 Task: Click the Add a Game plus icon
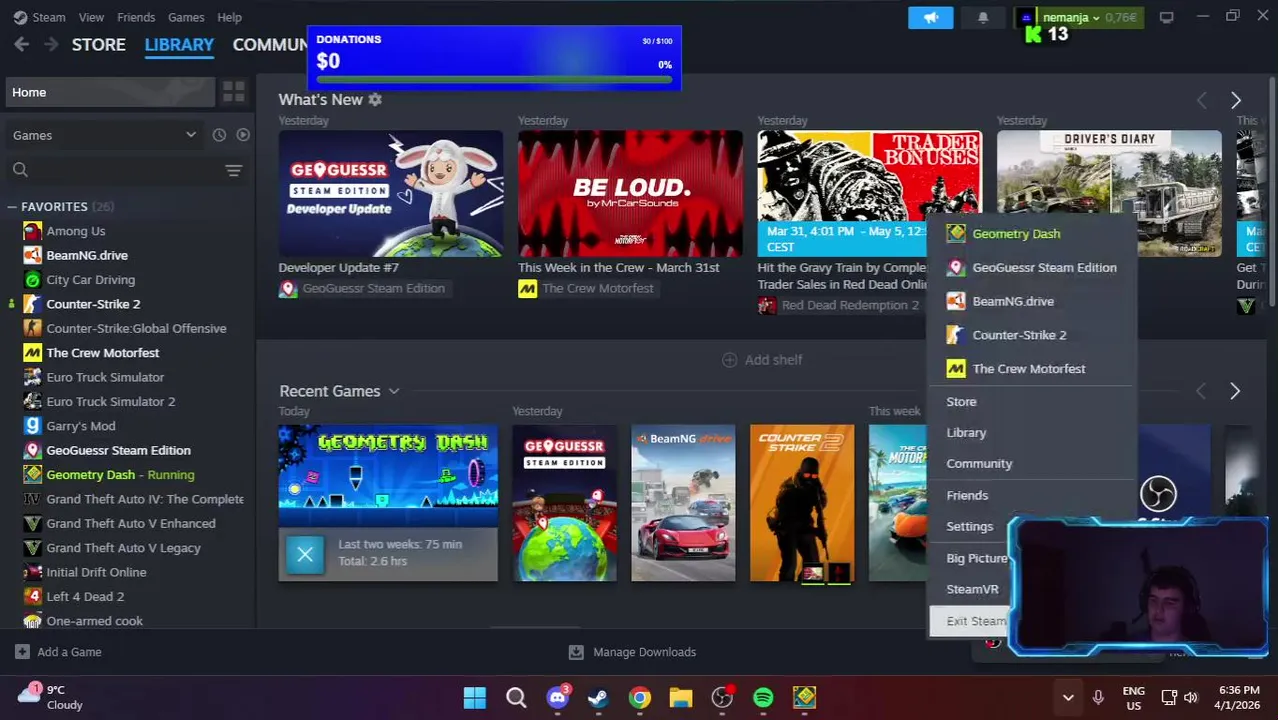[x=22, y=652]
